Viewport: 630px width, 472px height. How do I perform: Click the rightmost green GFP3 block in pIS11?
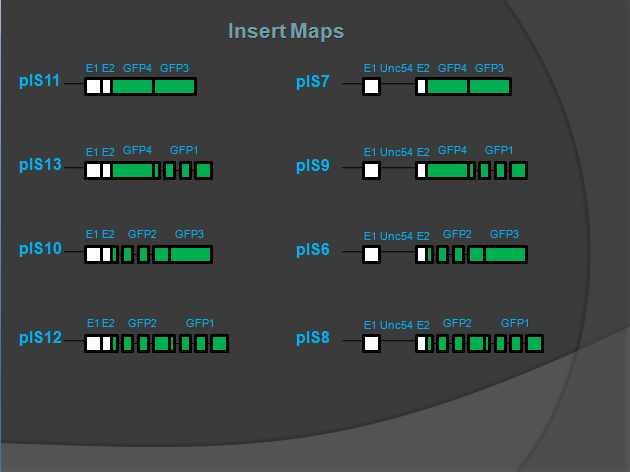pos(175,87)
